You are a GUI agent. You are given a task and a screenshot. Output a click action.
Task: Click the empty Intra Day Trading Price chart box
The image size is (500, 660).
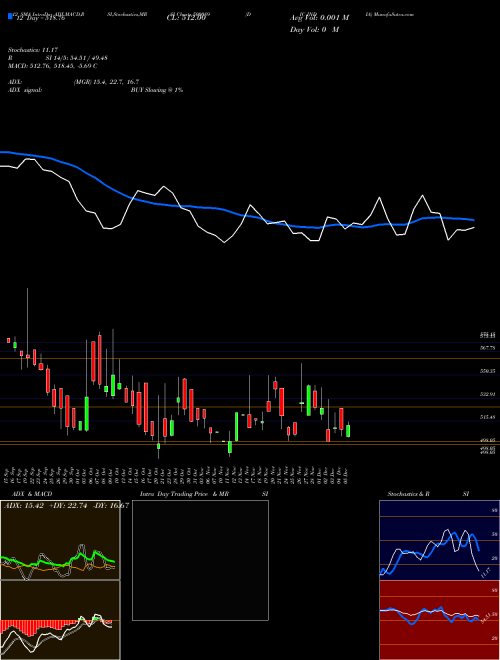(x=200, y=560)
